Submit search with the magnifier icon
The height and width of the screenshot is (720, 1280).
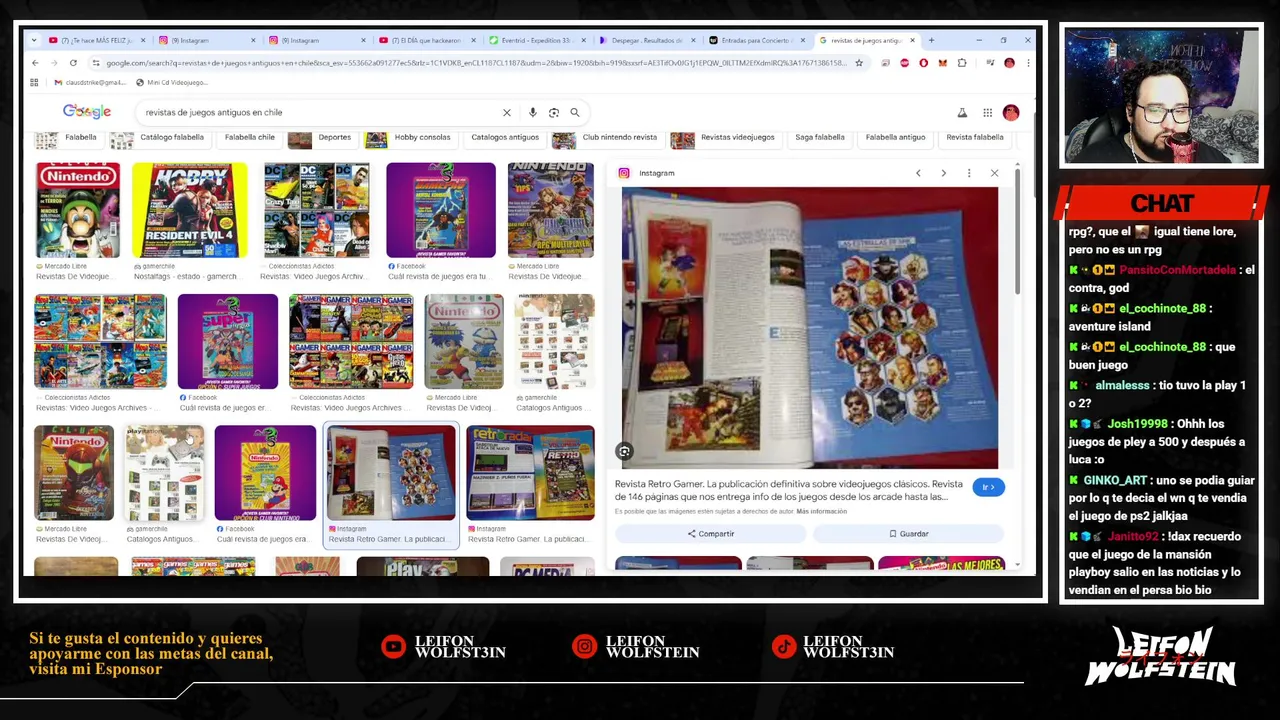pyautogui.click(x=574, y=113)
